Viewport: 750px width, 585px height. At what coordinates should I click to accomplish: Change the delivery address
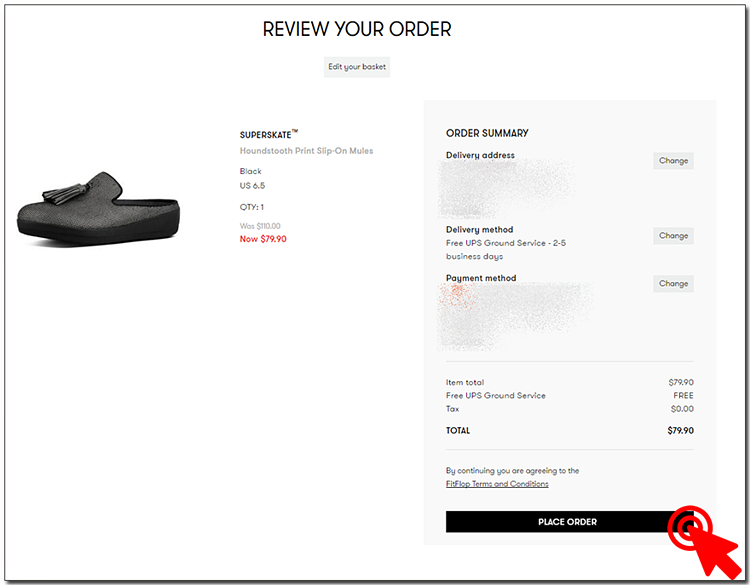click(673, 160)
